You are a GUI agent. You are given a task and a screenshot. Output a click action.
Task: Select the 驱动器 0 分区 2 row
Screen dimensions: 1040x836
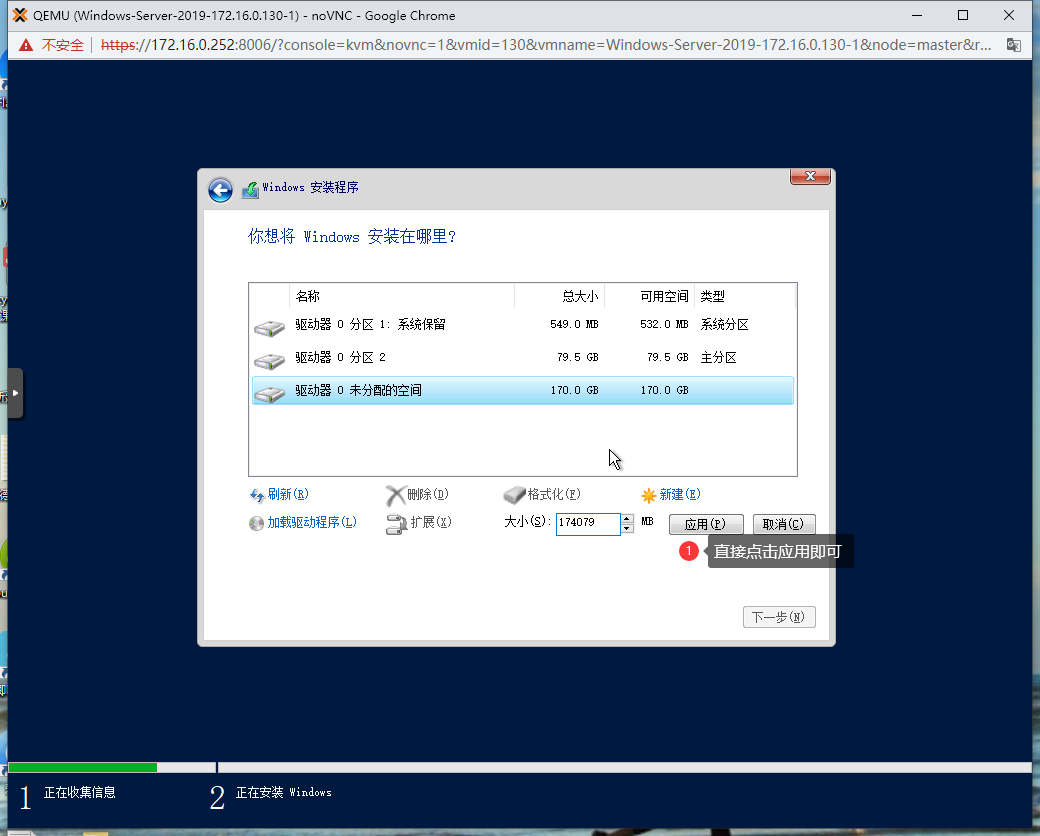[523, 358]
